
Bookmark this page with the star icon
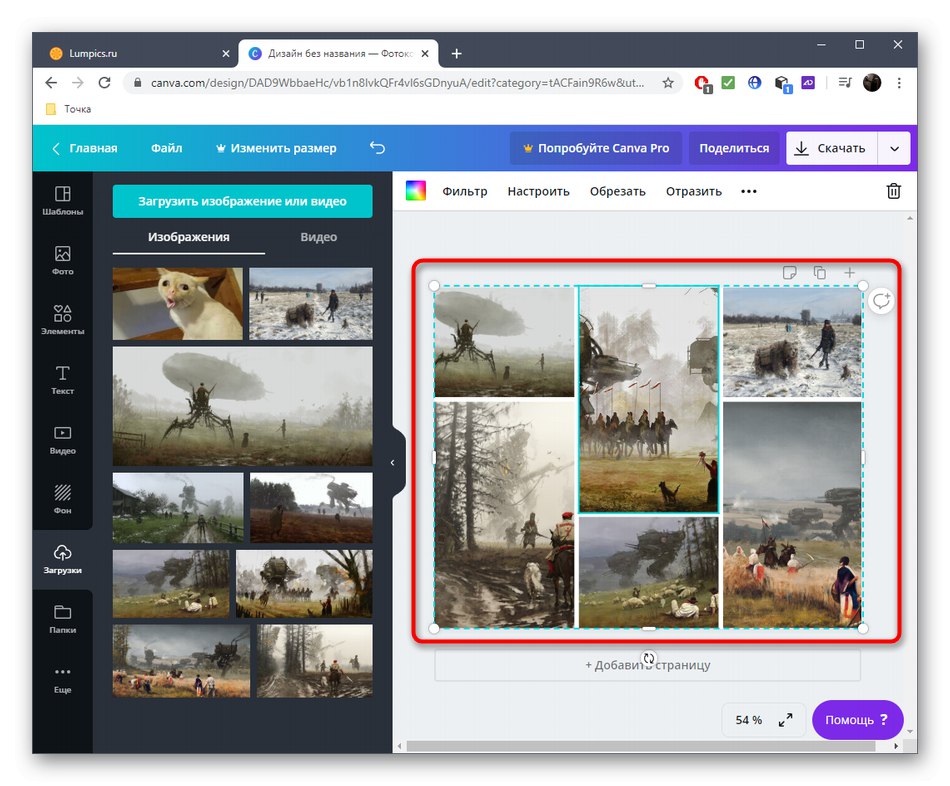(668, 82)
